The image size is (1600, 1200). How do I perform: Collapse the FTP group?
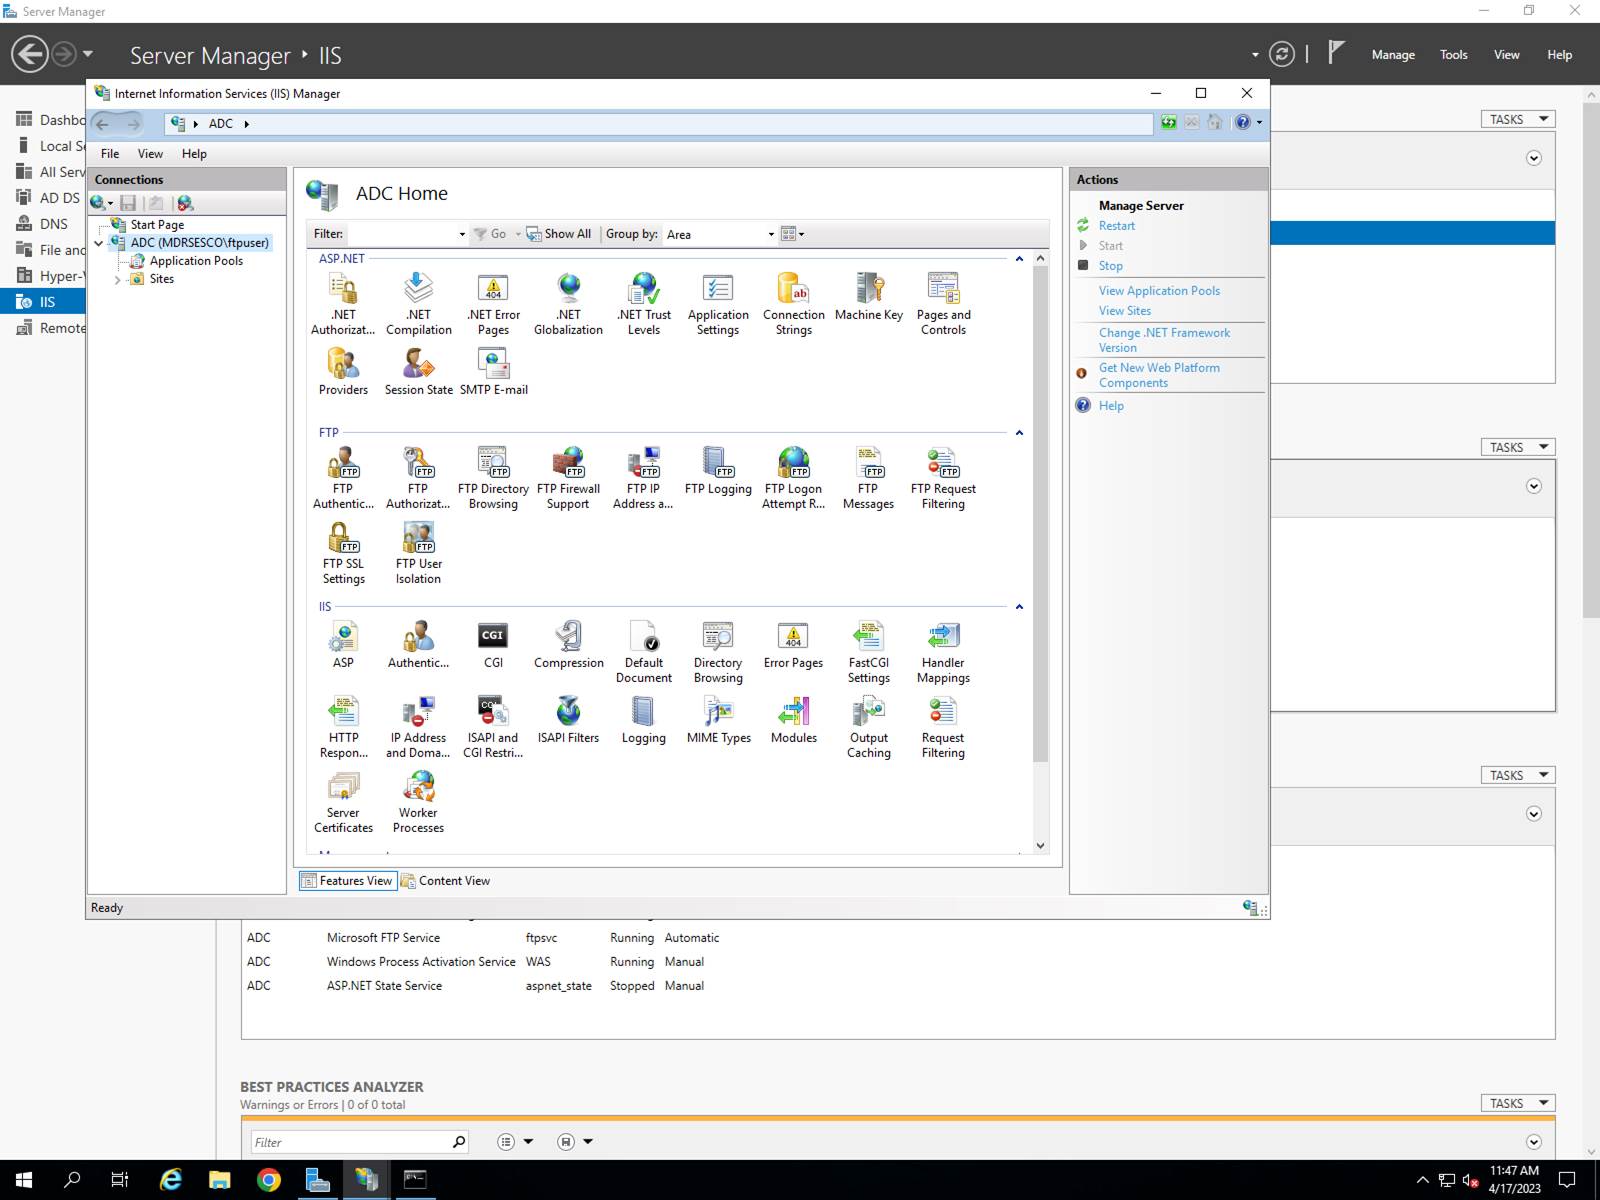pos(1019,433)
